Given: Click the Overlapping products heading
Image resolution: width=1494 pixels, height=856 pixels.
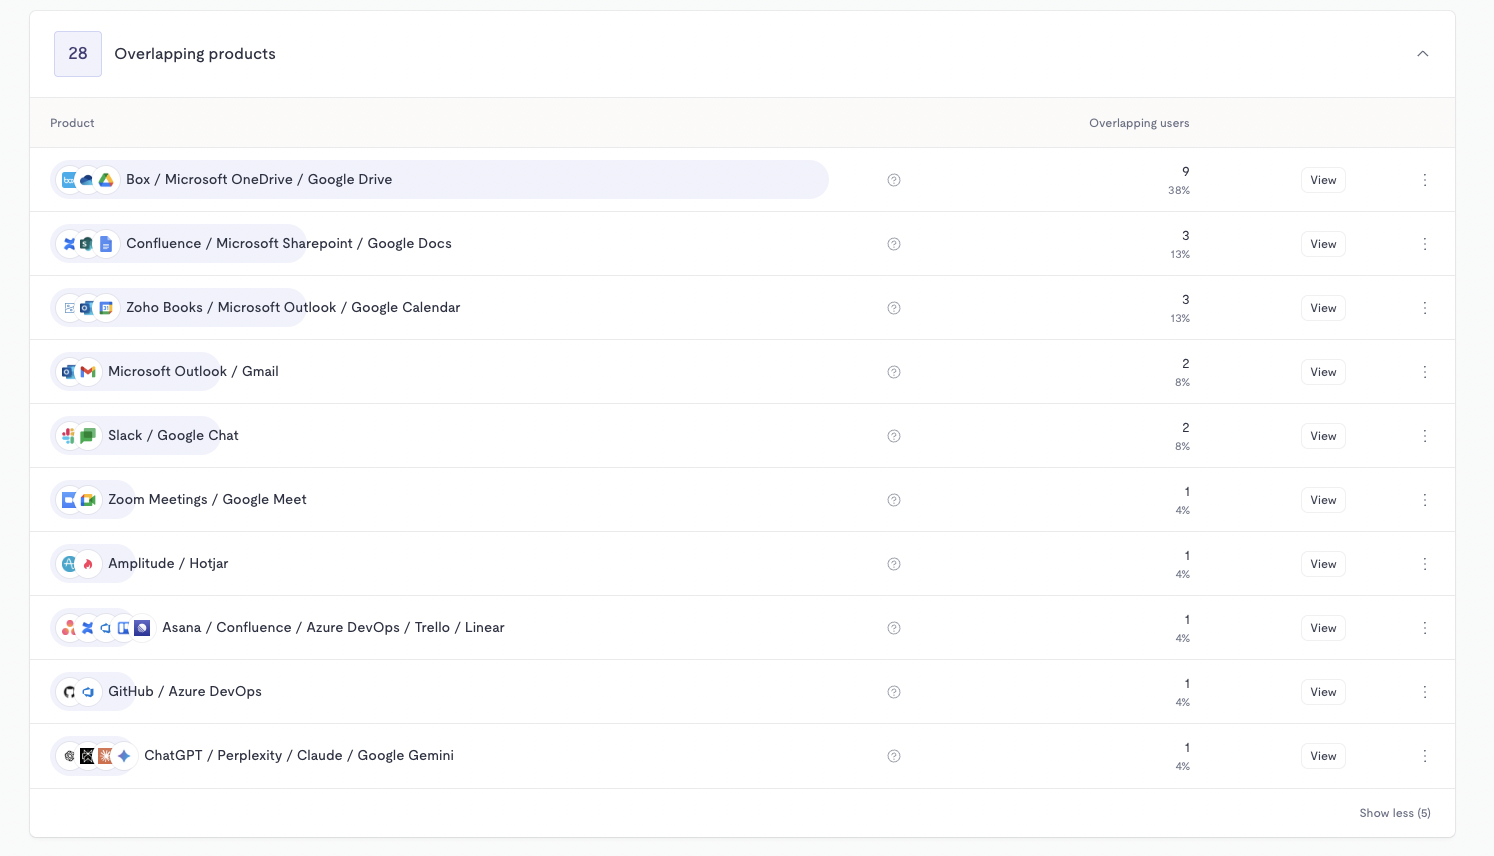Looking at the screenshot, I should pos(195,54).
